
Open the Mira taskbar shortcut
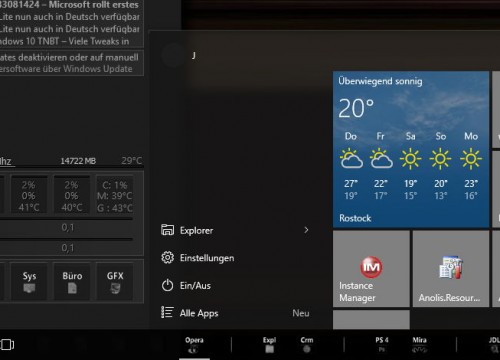[419, 345]
